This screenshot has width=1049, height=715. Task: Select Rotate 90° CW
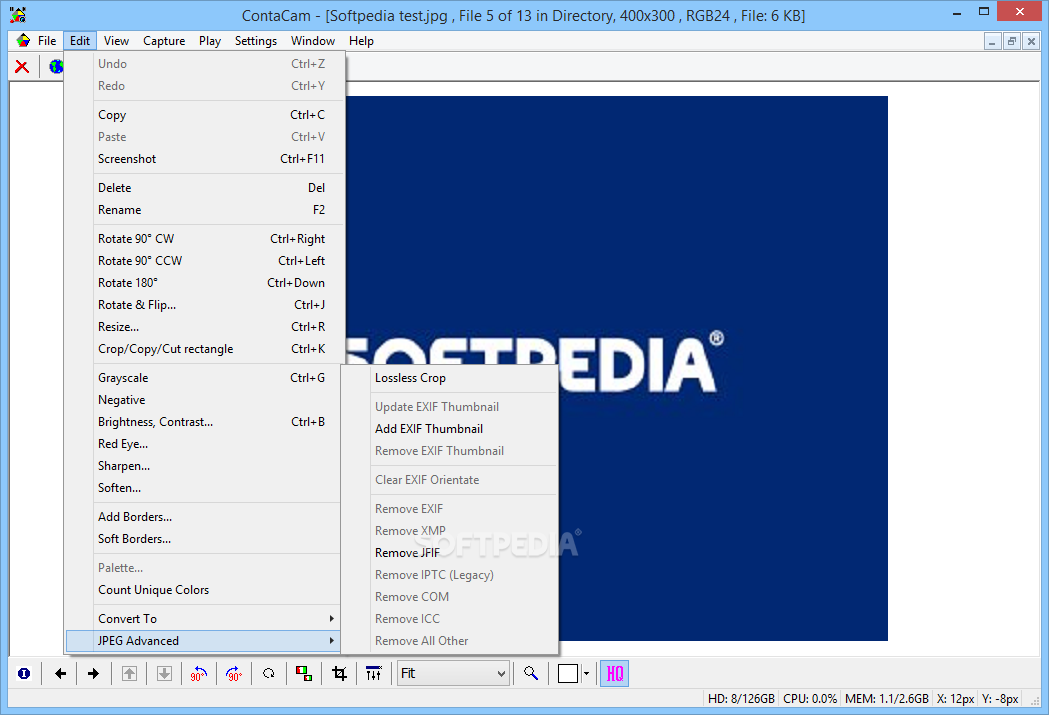(x=203, y=239)
